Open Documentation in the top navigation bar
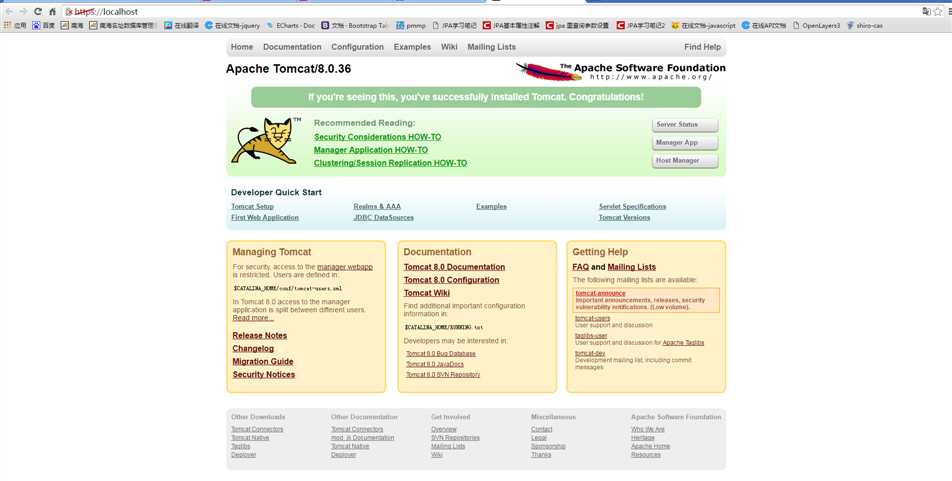 click(x=292, y=47)
